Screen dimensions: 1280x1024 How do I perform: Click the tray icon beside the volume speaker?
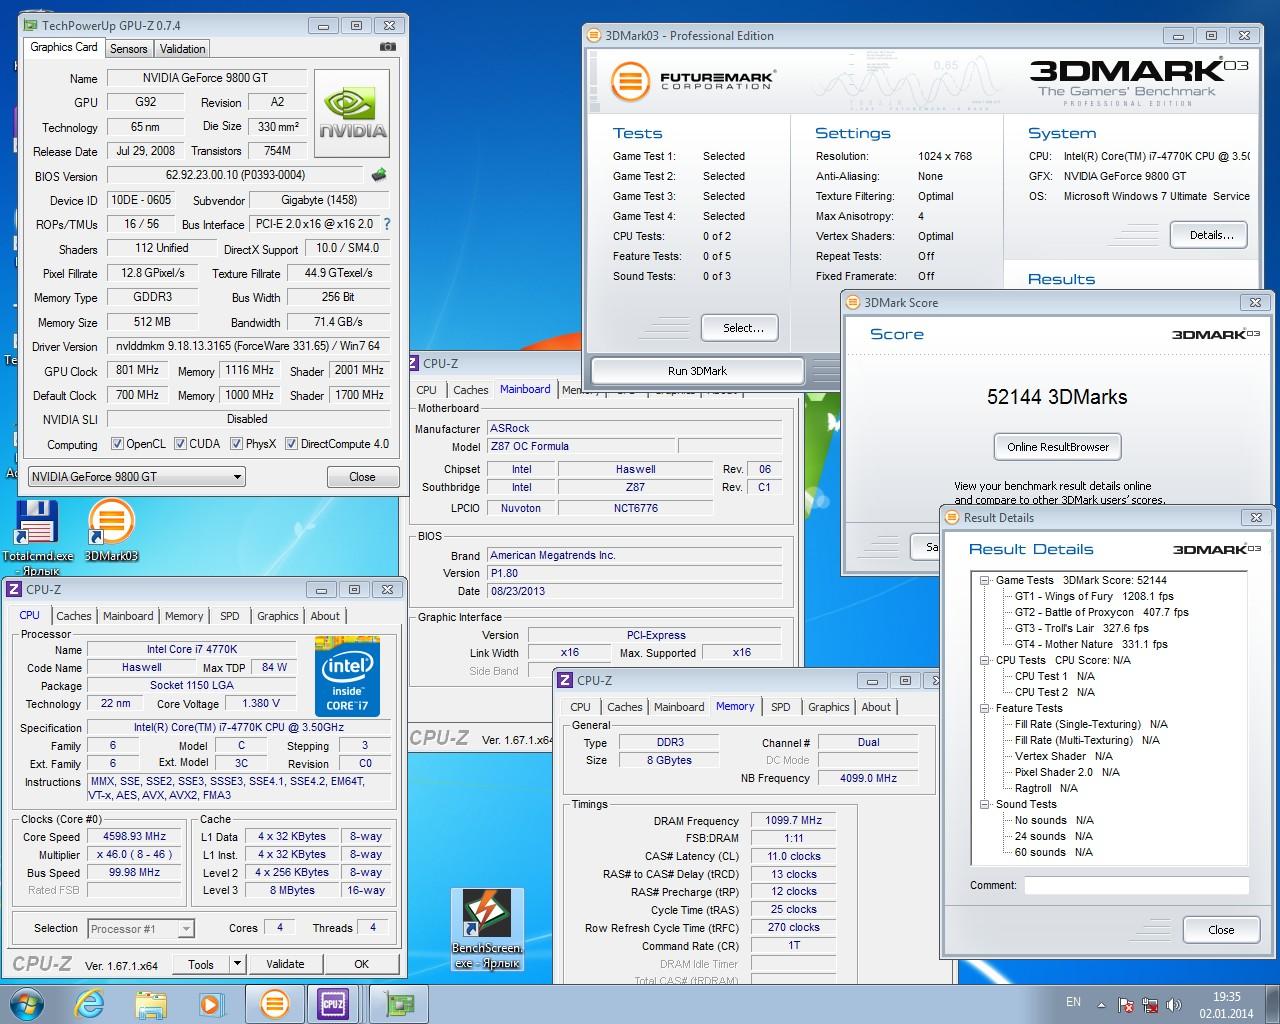(x=1149, y=1005)
